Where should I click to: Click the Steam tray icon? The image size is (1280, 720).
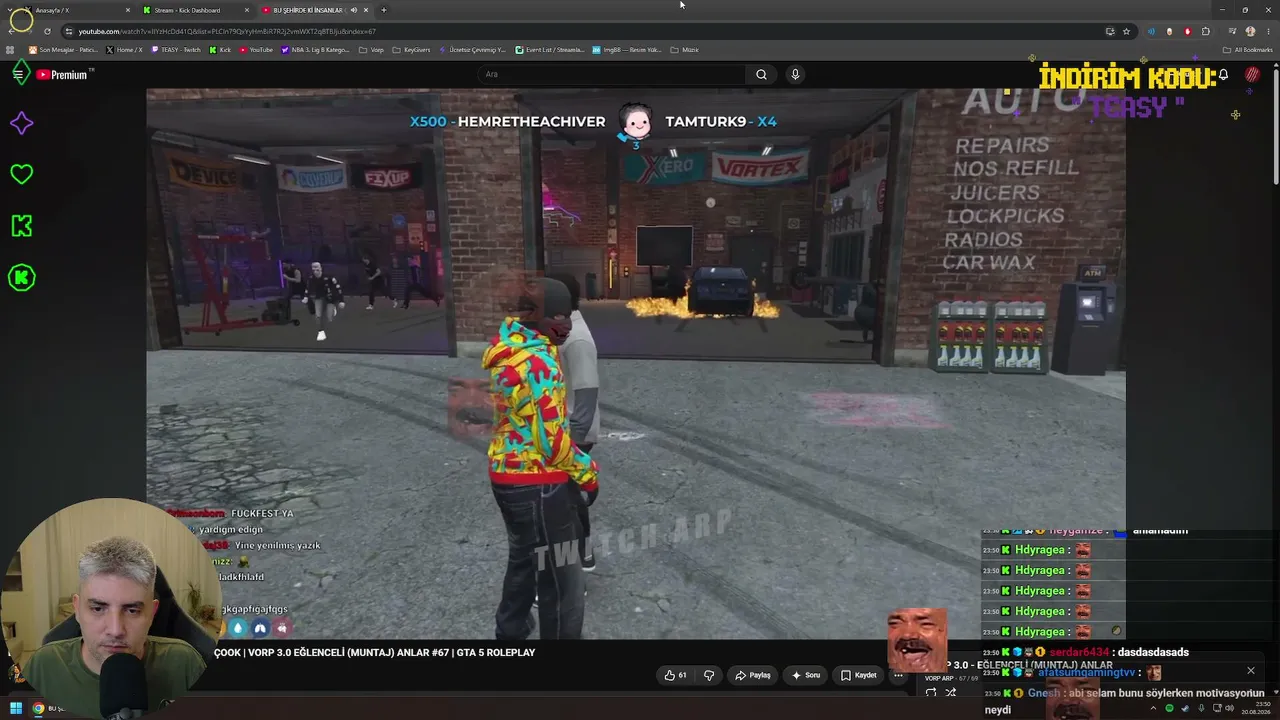pos(1184,709)
